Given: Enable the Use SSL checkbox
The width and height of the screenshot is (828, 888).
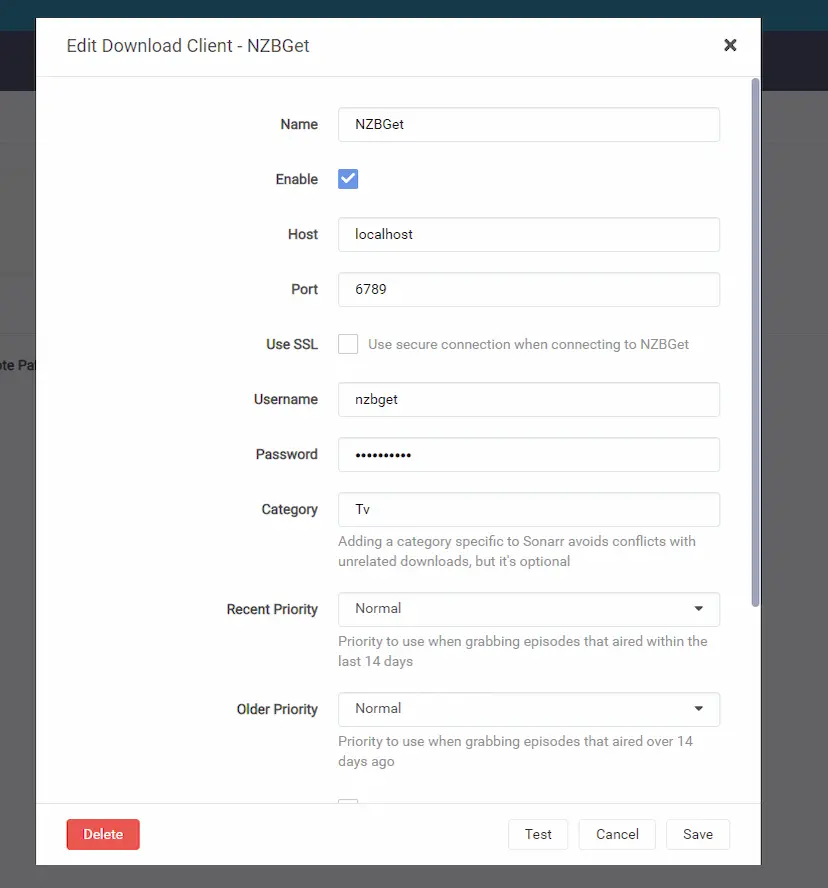Looking at the screenshot, I should tap(348, 344).
